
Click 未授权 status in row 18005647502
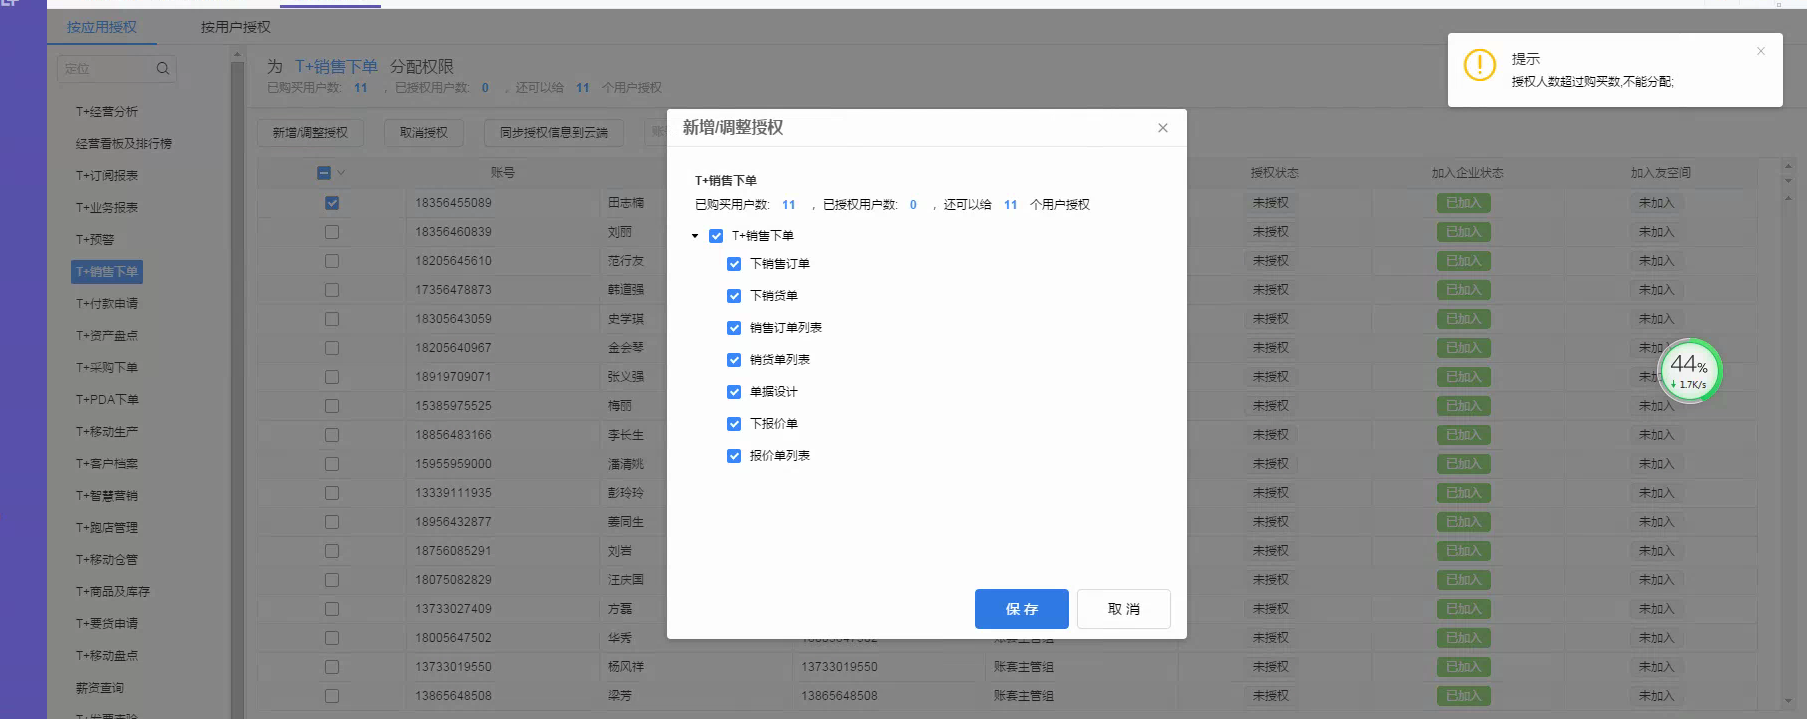coord(1271,638)
